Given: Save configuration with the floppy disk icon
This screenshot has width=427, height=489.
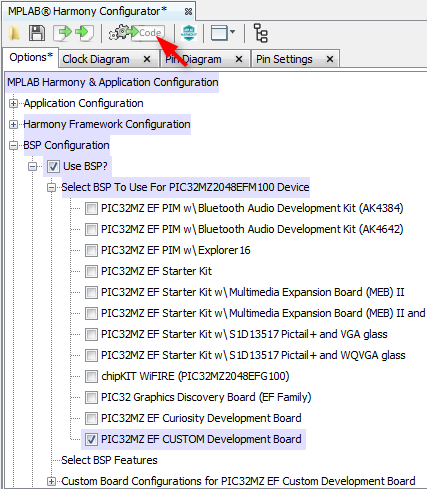Looking at the screenshot, I should pyautogui.click(x=37, y=33).
